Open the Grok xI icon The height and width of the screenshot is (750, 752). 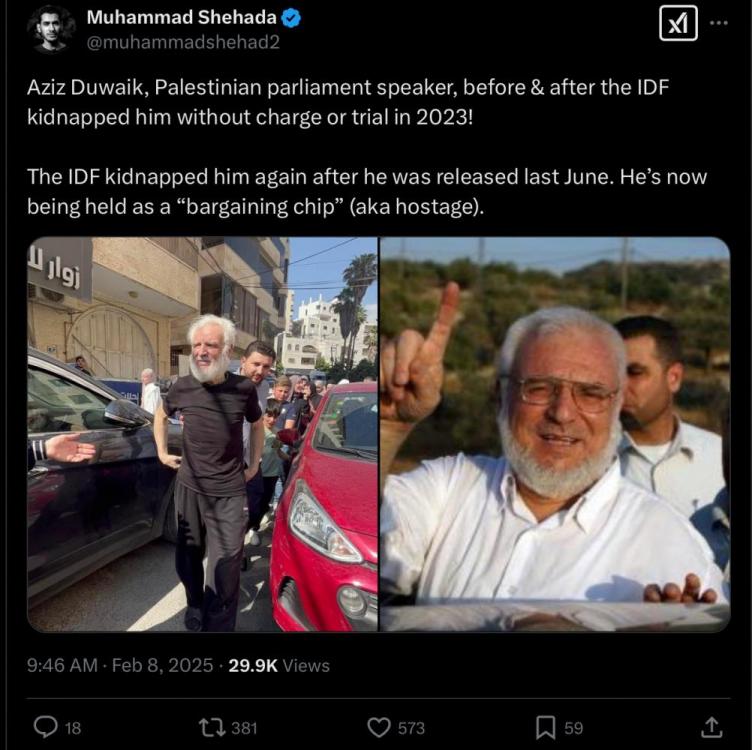pyautogui.click(x=678, y=23)
